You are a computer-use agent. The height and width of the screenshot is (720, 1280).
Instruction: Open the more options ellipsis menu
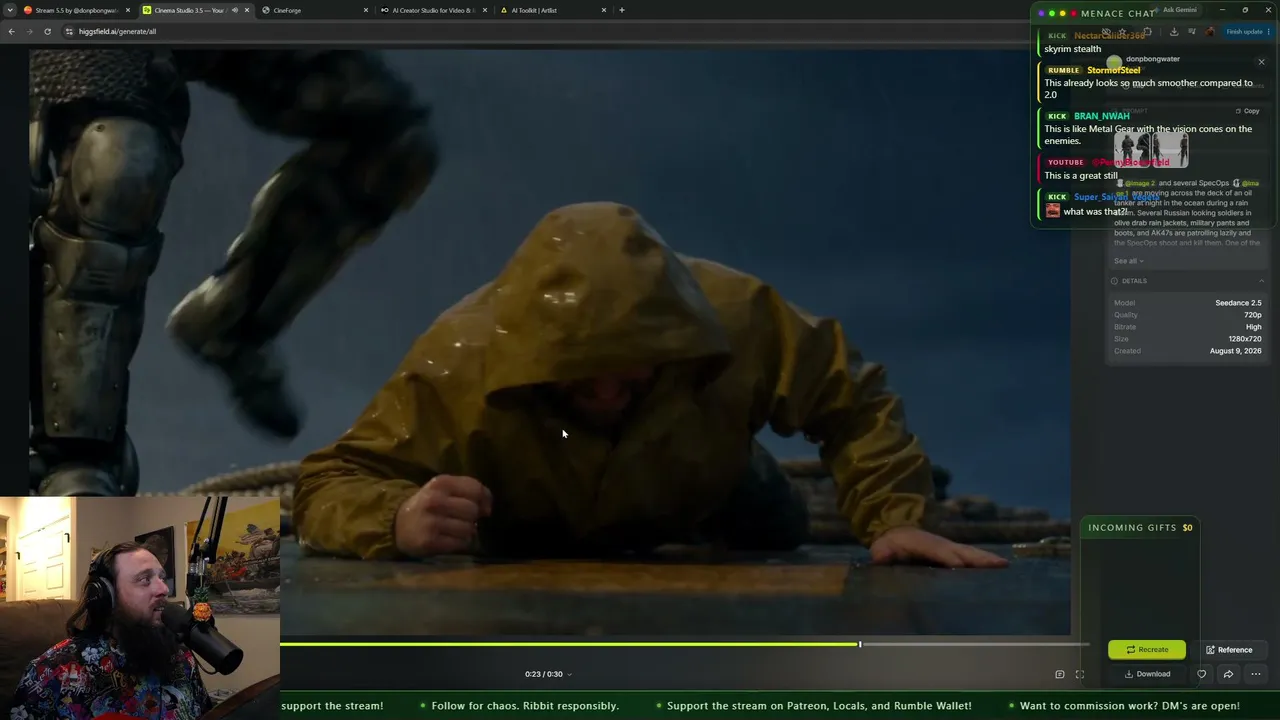tap(1256, 674)
